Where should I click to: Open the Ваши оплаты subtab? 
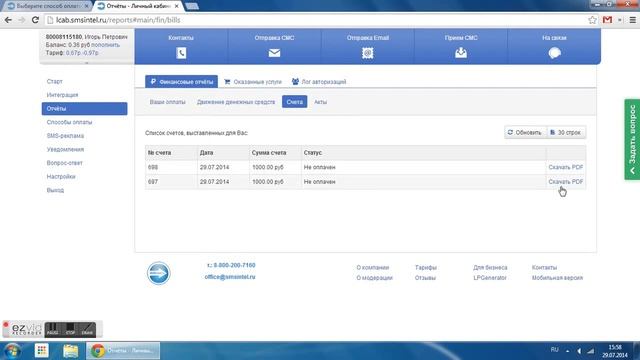click(x=167, y=102)
